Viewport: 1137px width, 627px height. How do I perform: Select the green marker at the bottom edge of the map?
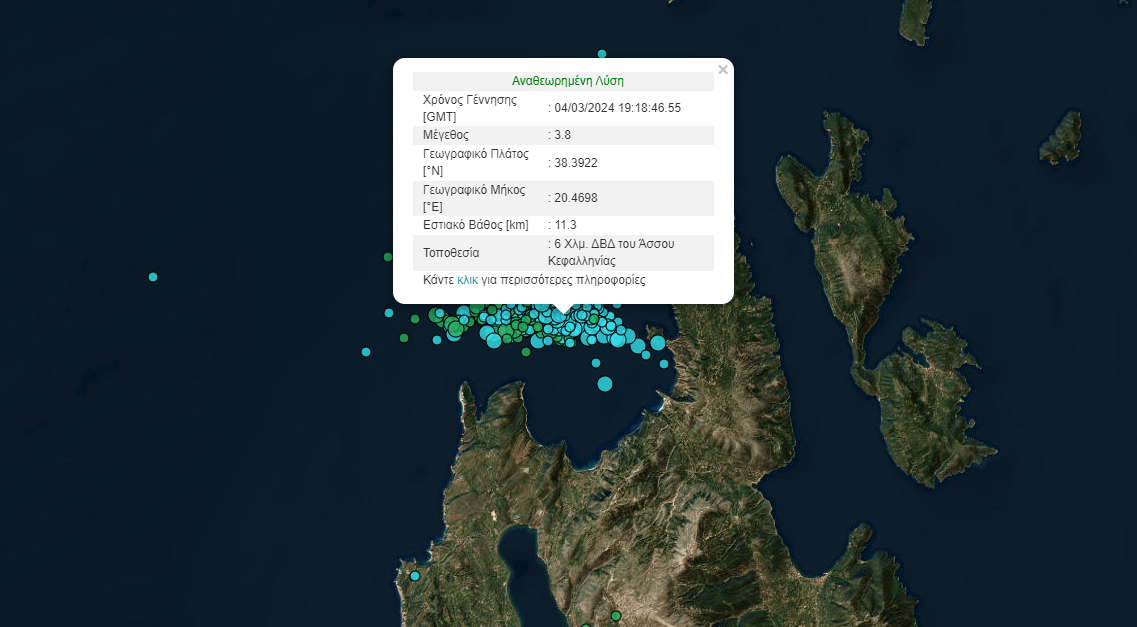click(x=616, y=616)
